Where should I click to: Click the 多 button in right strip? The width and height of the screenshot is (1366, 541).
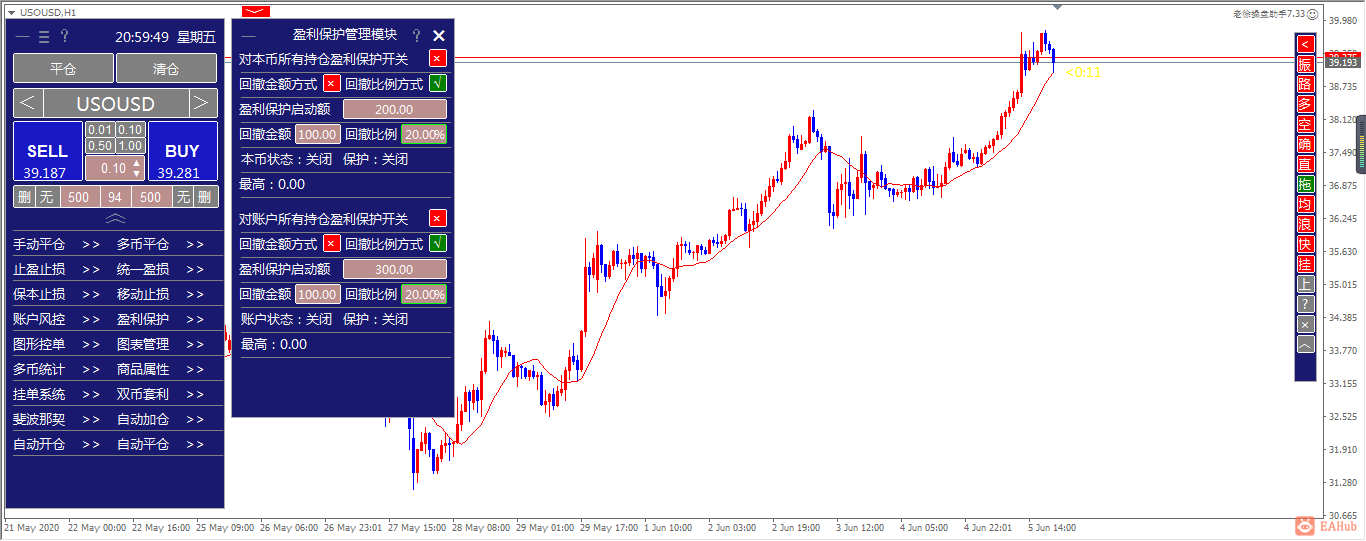[x=1305, y=104]
